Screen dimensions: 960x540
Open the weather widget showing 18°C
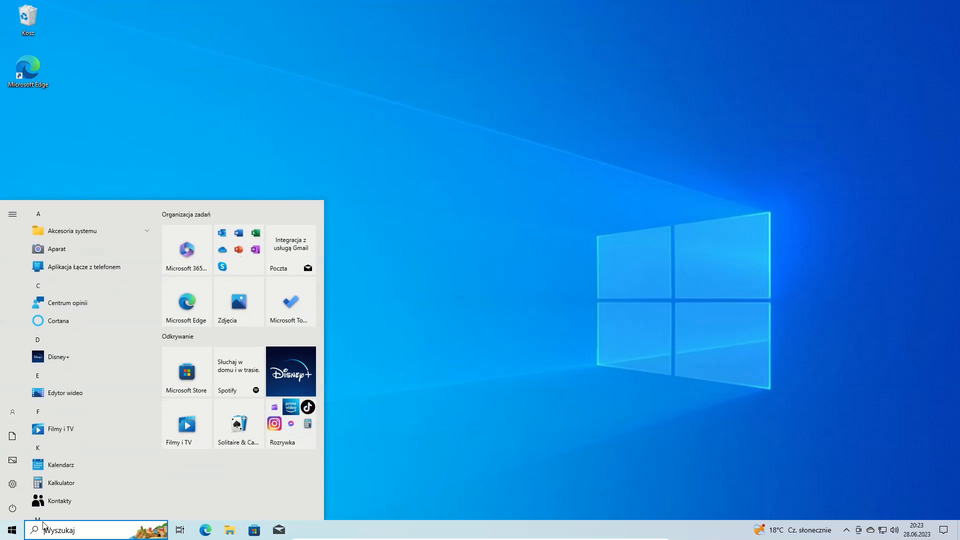[x=792, y=530]
